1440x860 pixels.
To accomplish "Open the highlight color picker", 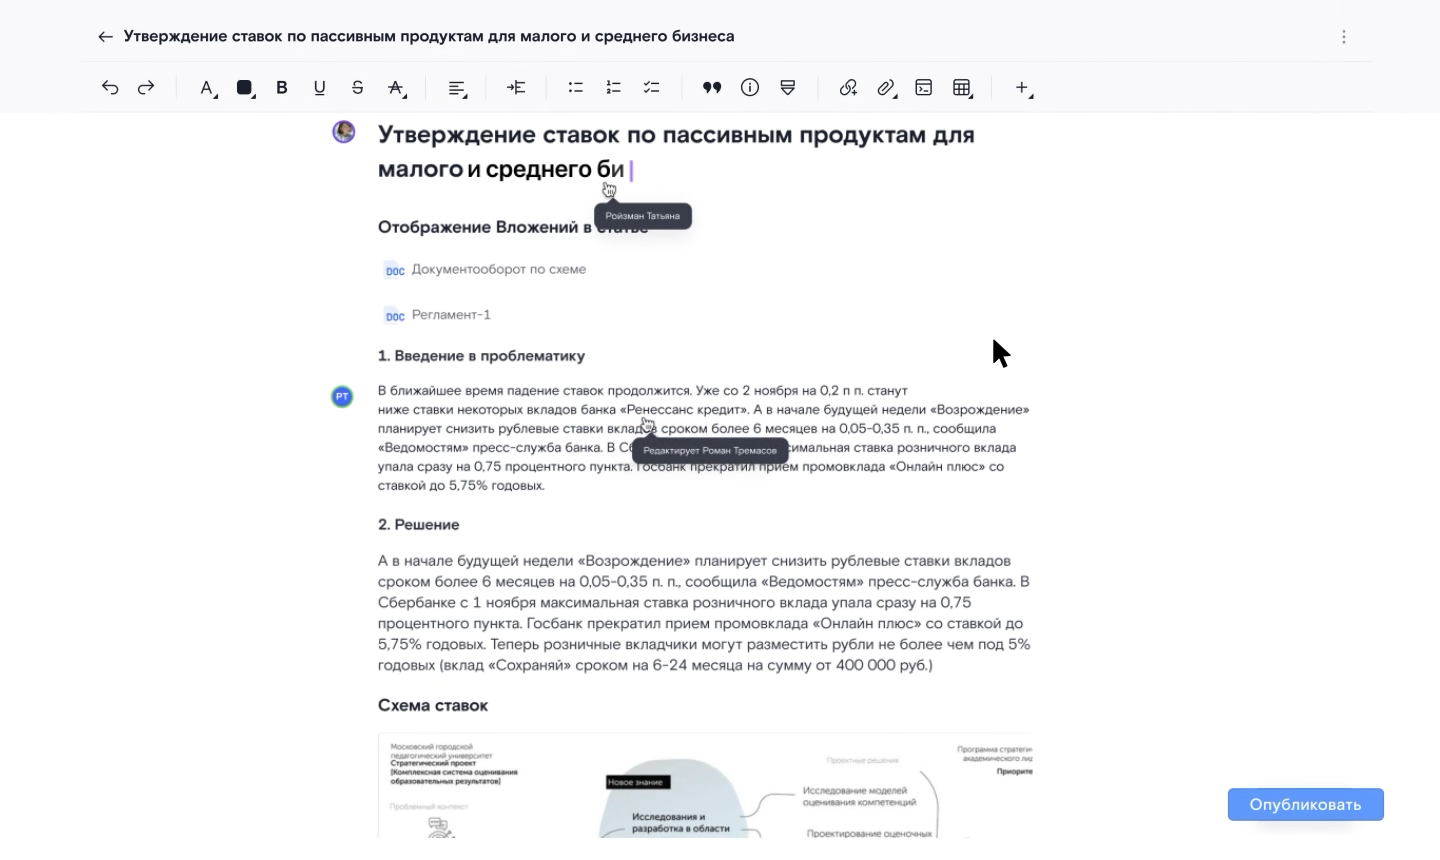I will (245, 88).
